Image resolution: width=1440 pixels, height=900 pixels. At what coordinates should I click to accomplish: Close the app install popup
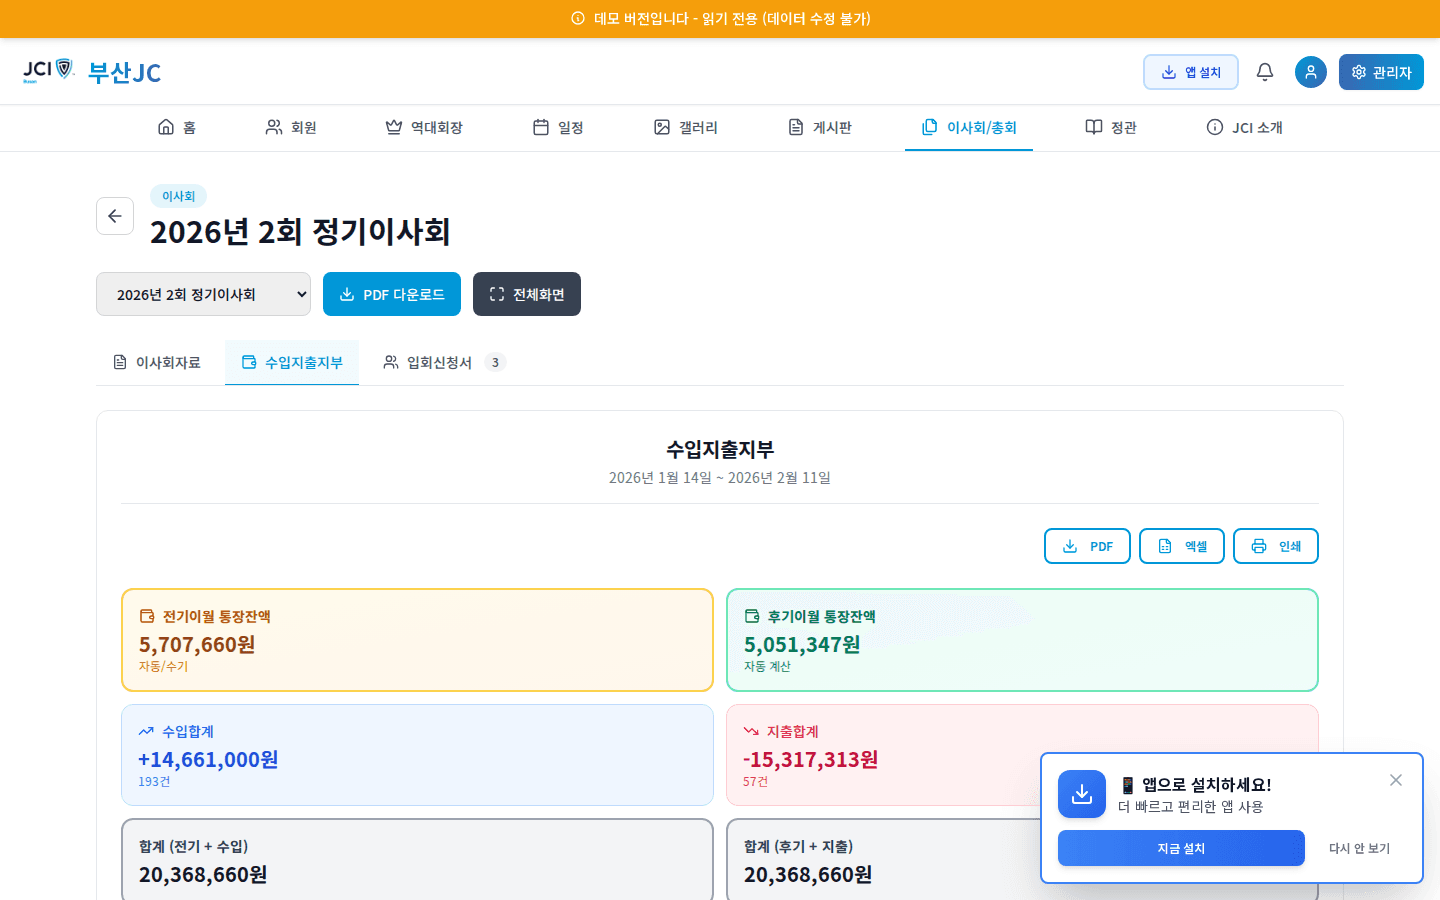tap(1395, 780)
